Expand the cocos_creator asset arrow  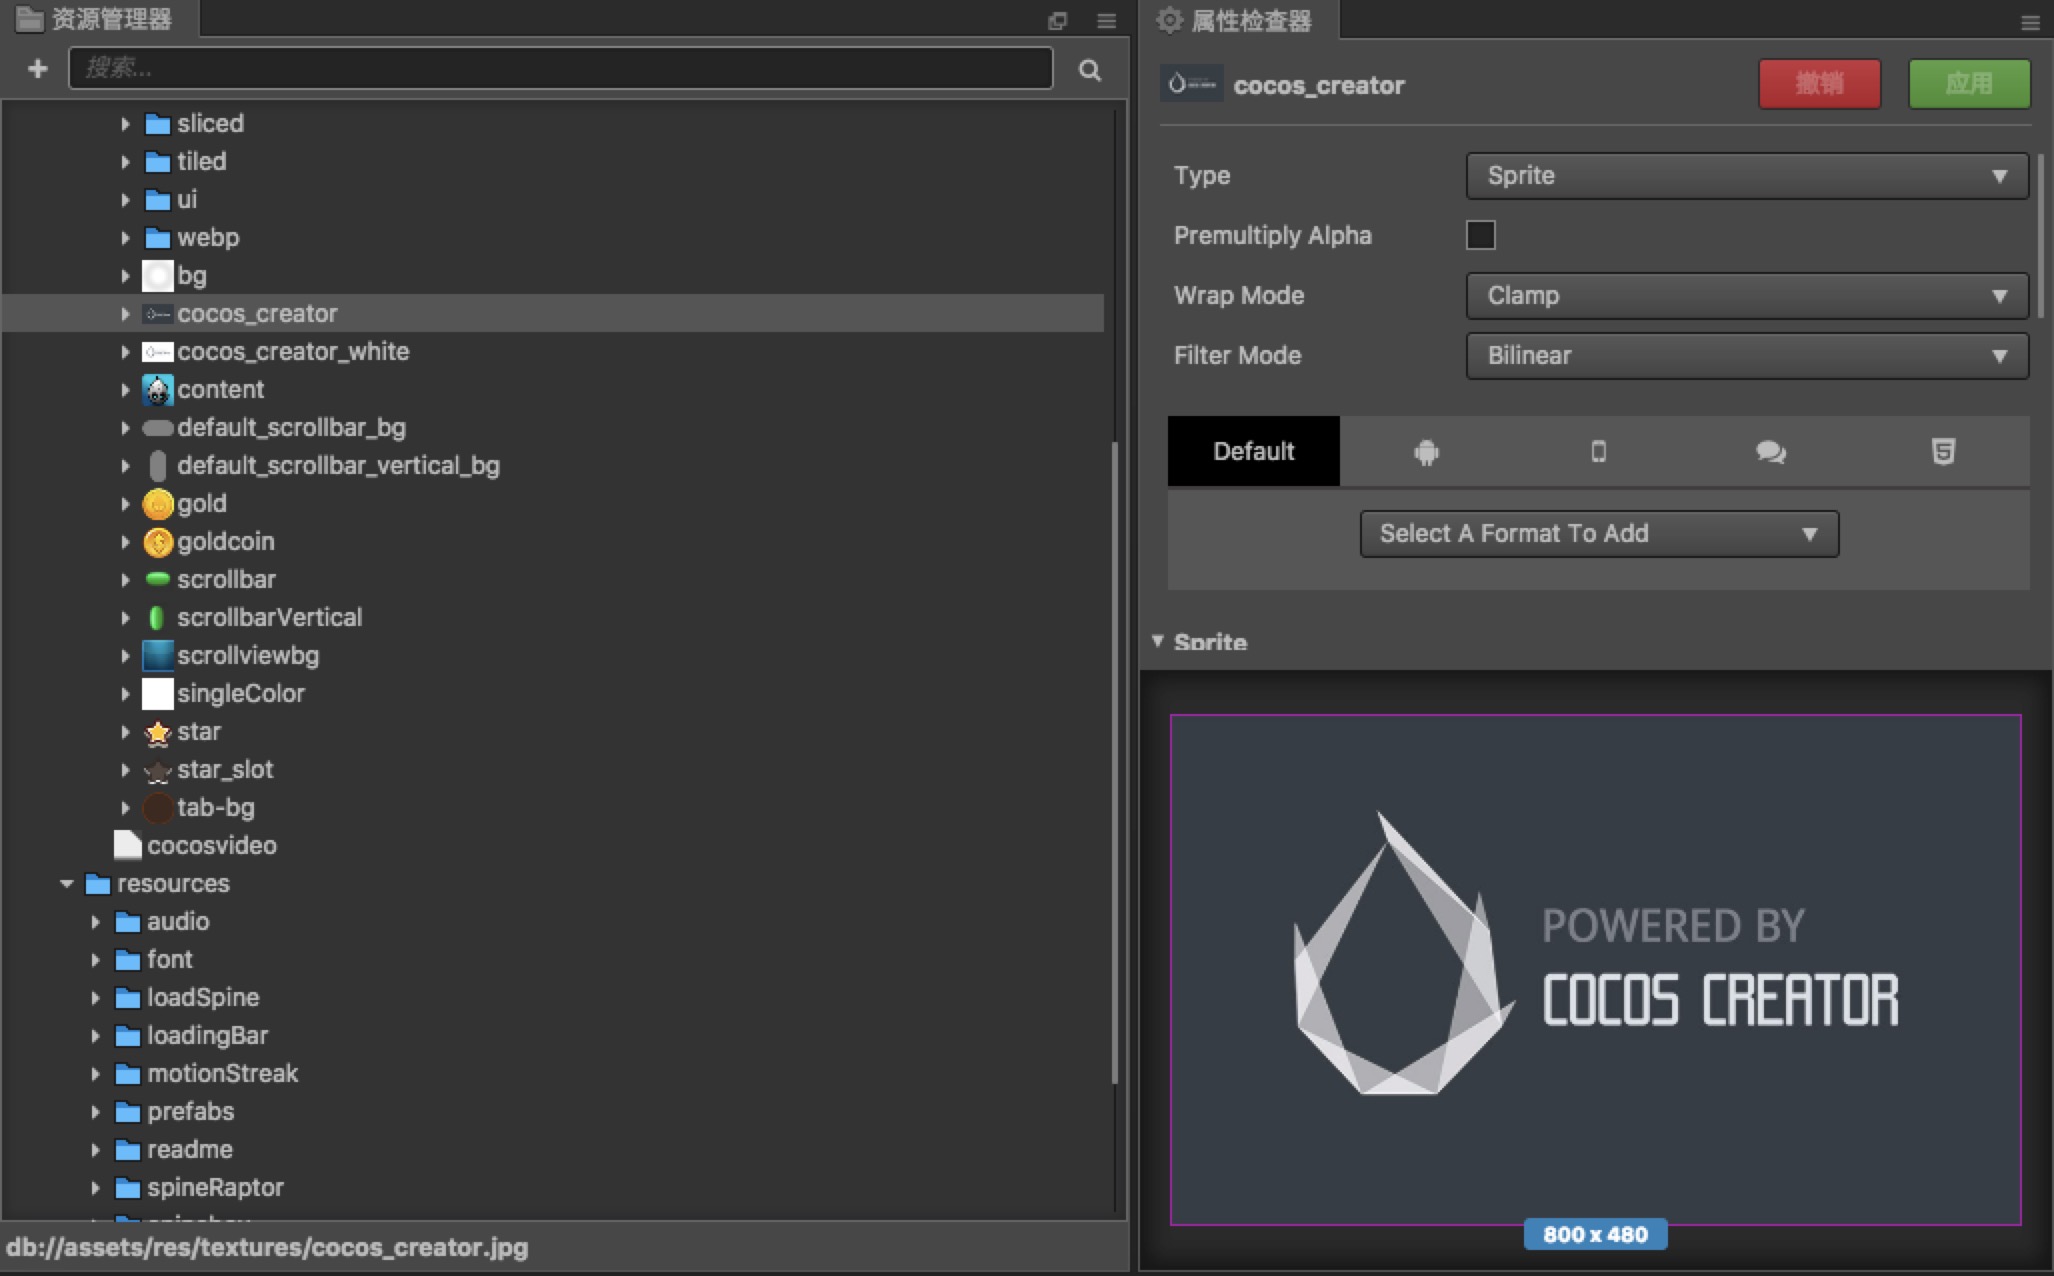[x=125, y=314]
